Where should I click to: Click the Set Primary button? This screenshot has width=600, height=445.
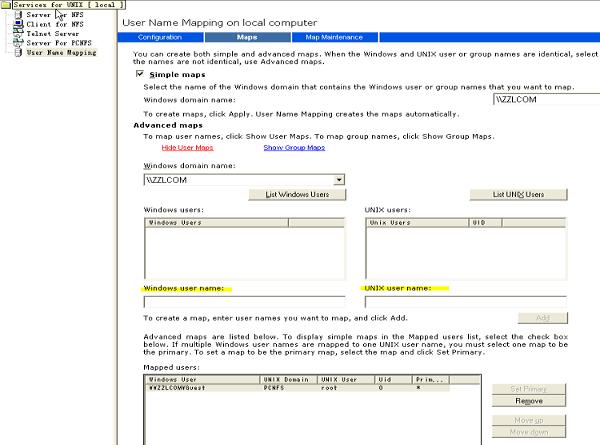(528, 389)
